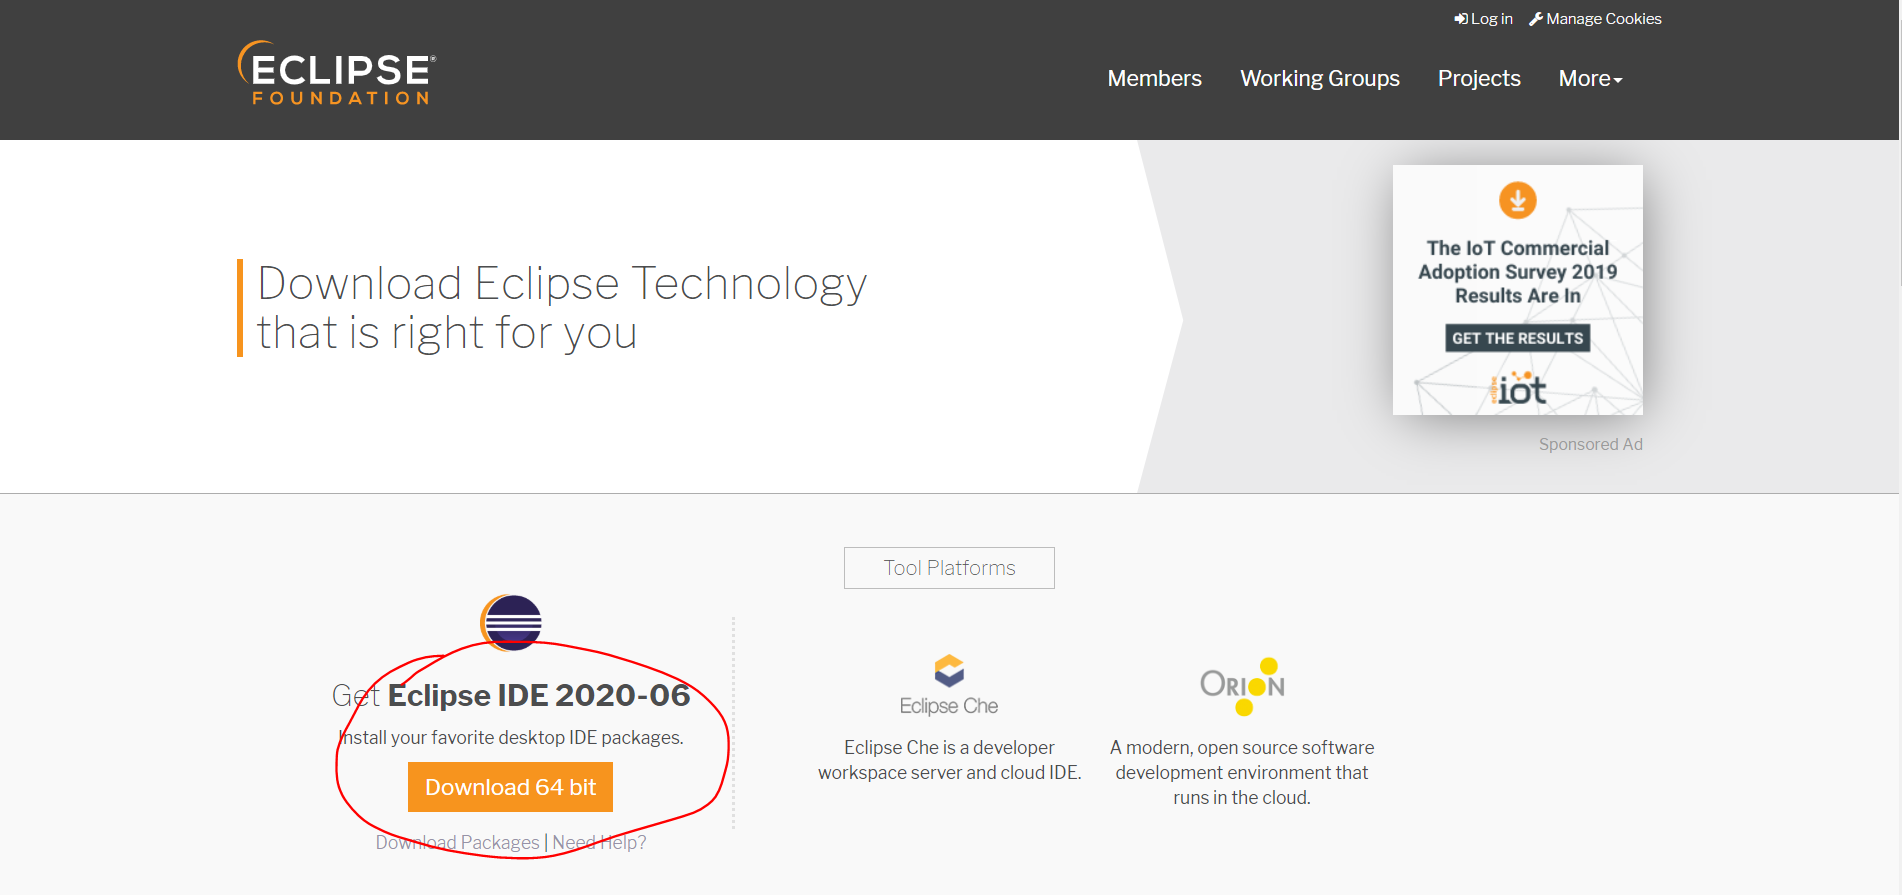
Task: Click the Orion description text
Action: [1242, 772]
